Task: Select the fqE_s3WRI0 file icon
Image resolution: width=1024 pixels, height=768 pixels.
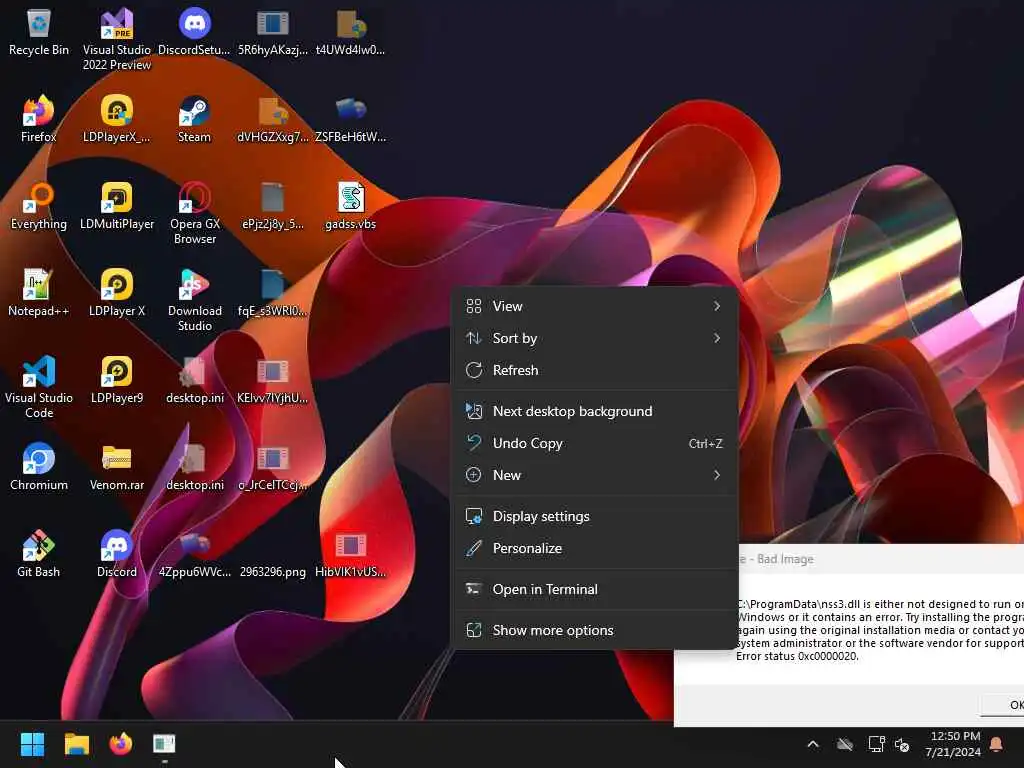Action: (273, 293)
